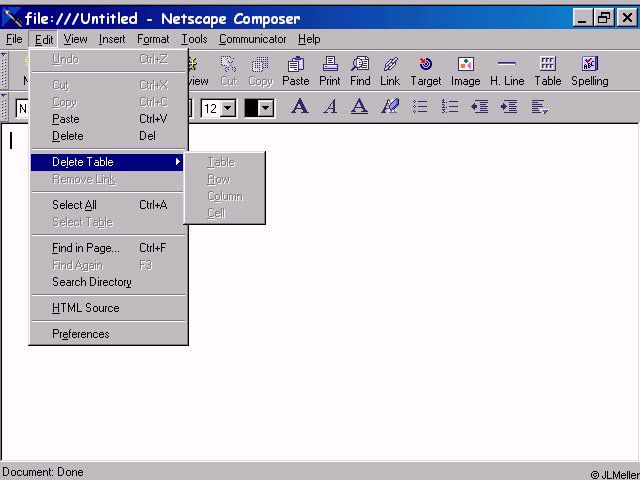Click the Composer title bar pen icon
This screenshot has height=480, width=640.
[x=12, y=18]
